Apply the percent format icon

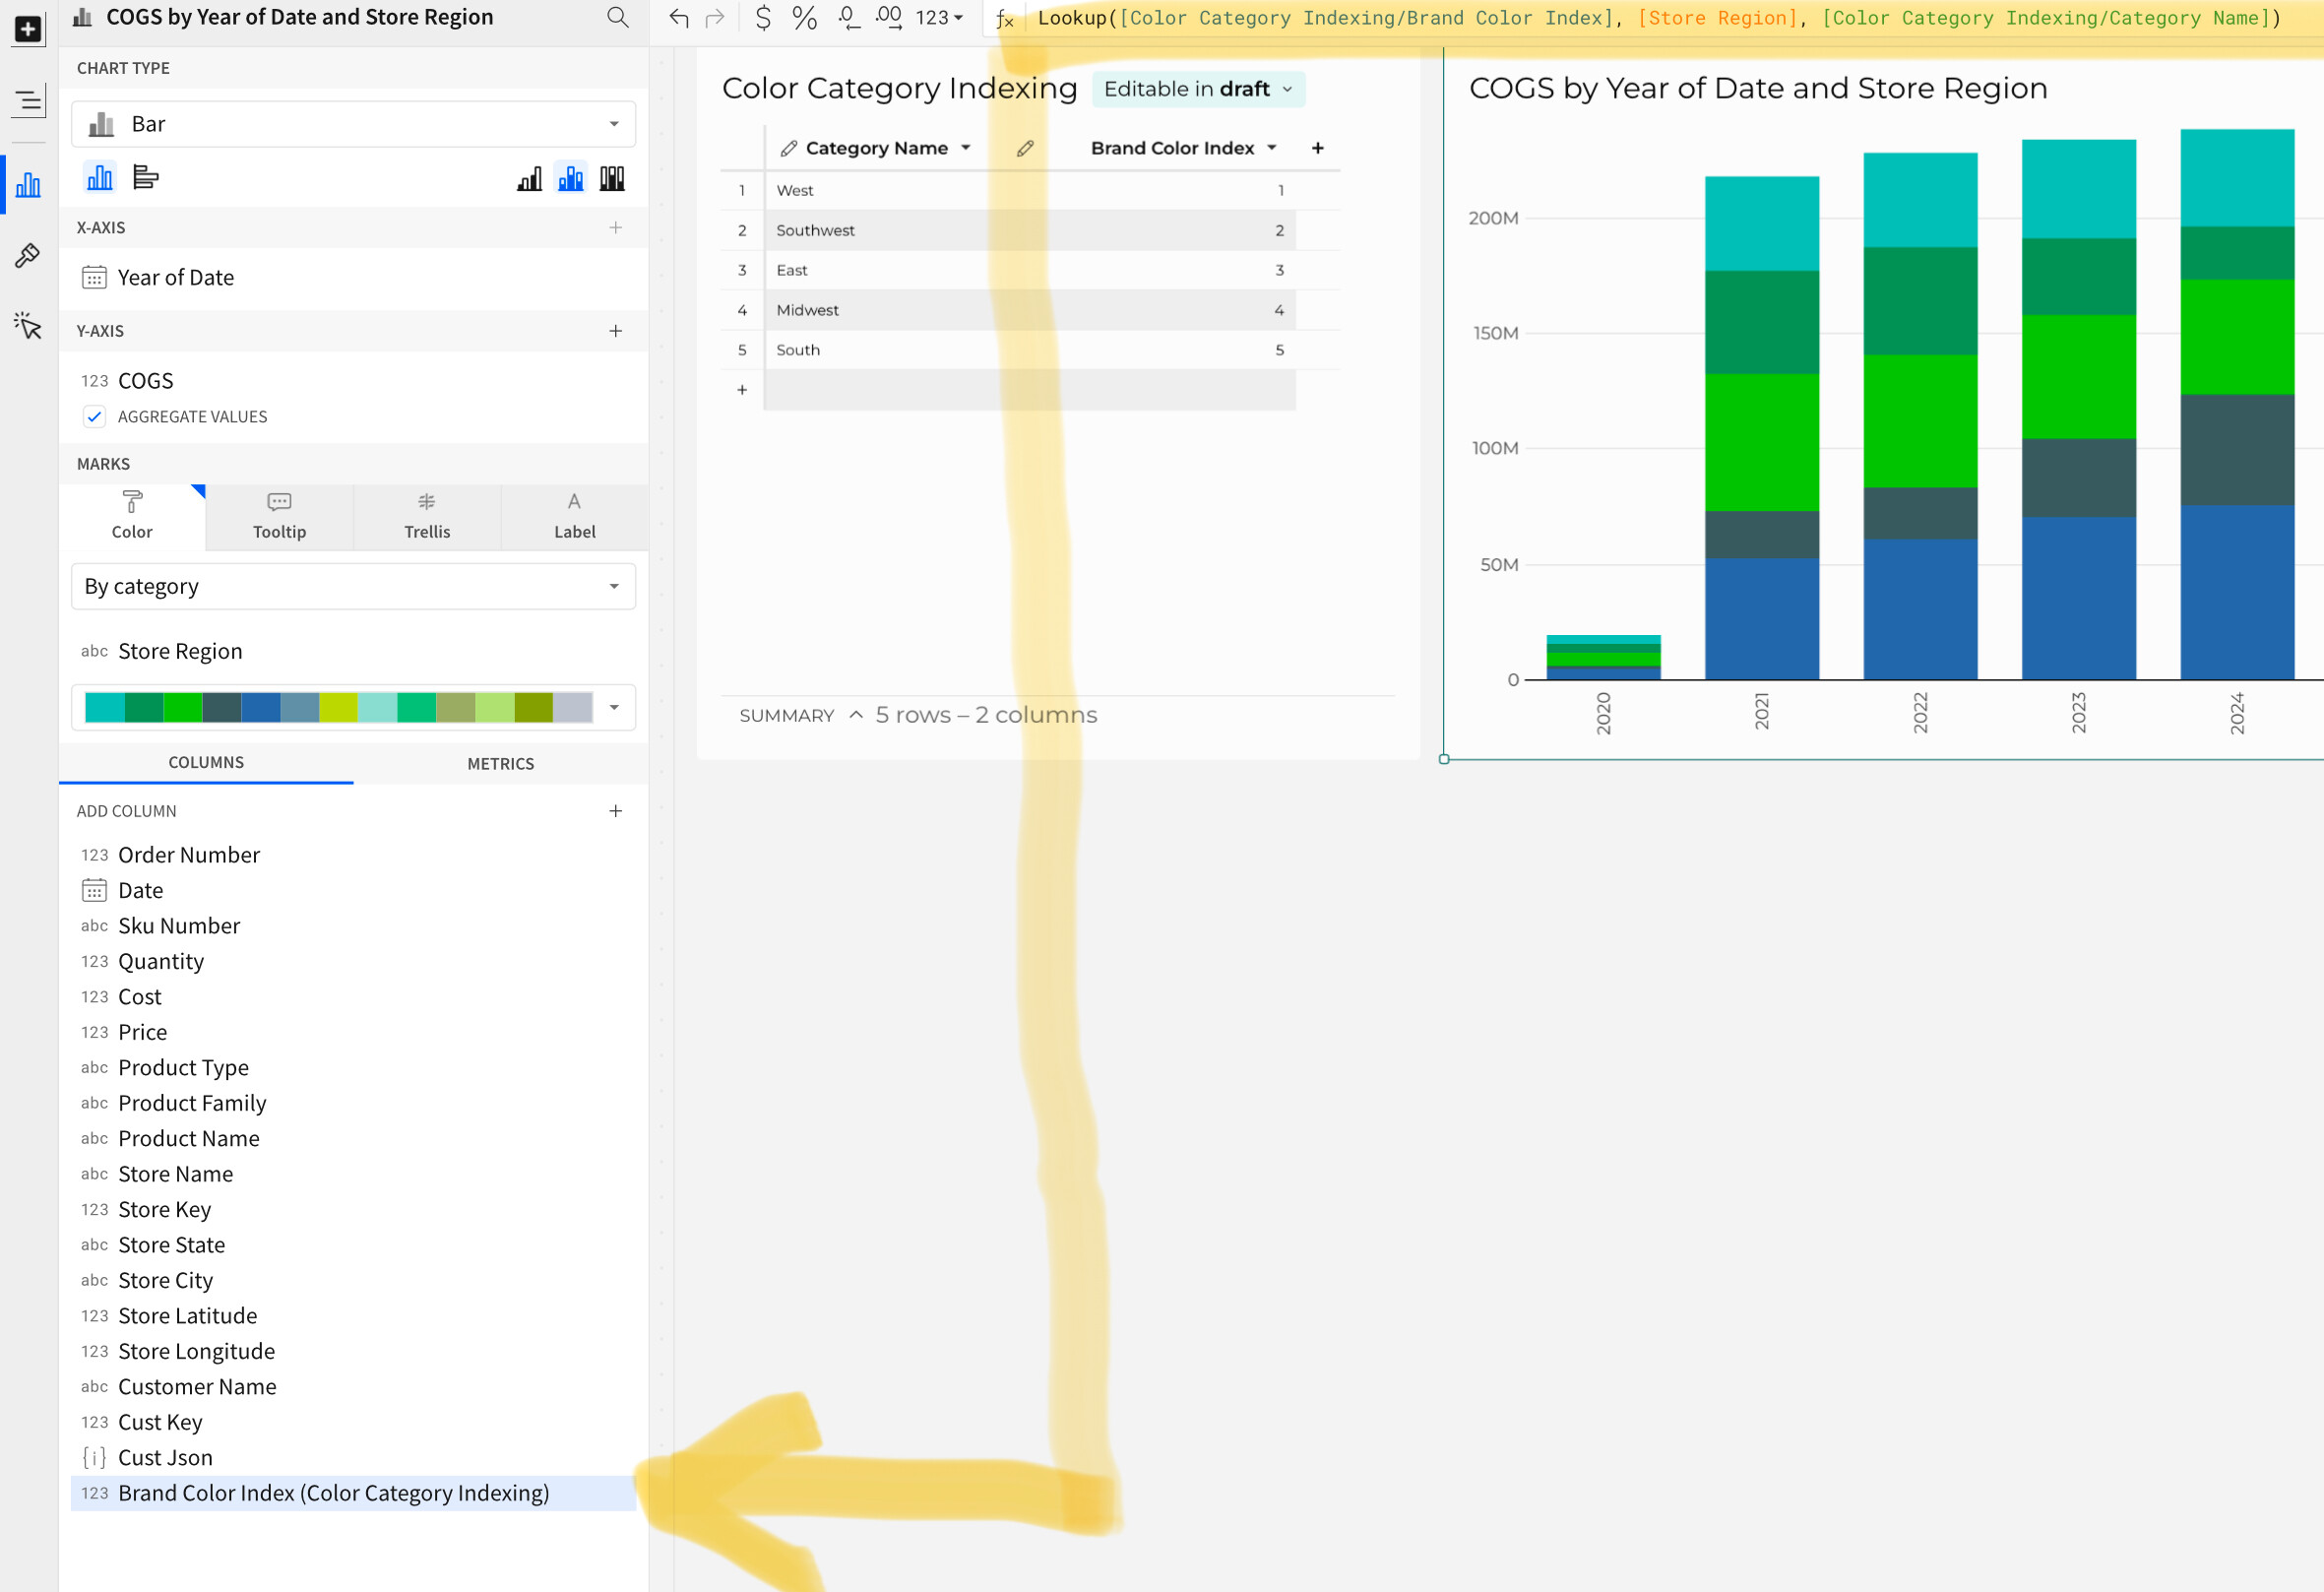point(803,18)
